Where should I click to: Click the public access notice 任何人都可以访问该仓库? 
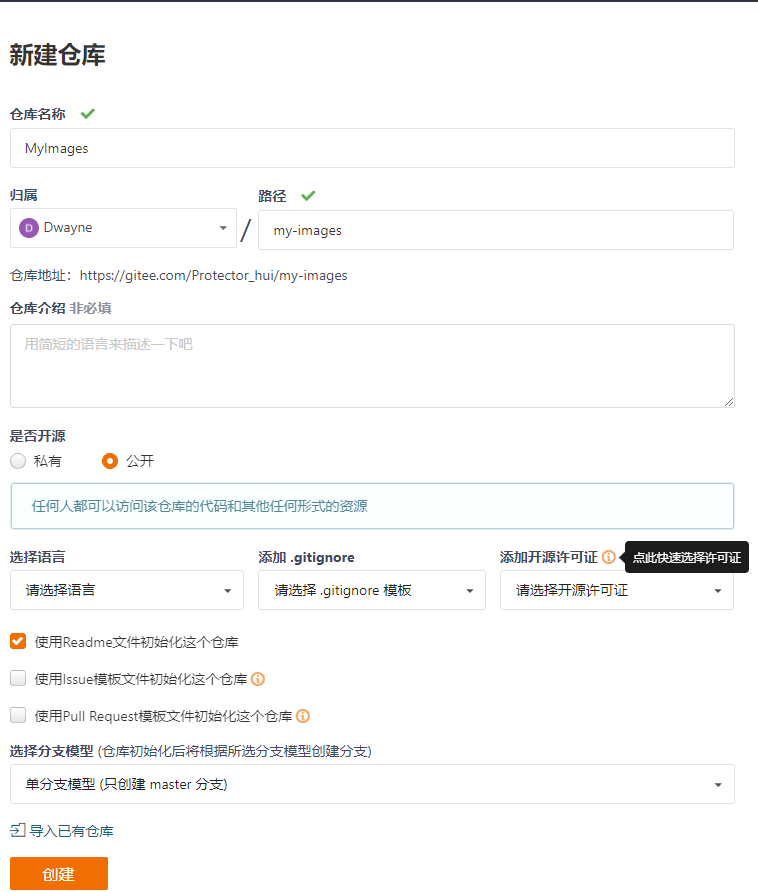point(372,506)
